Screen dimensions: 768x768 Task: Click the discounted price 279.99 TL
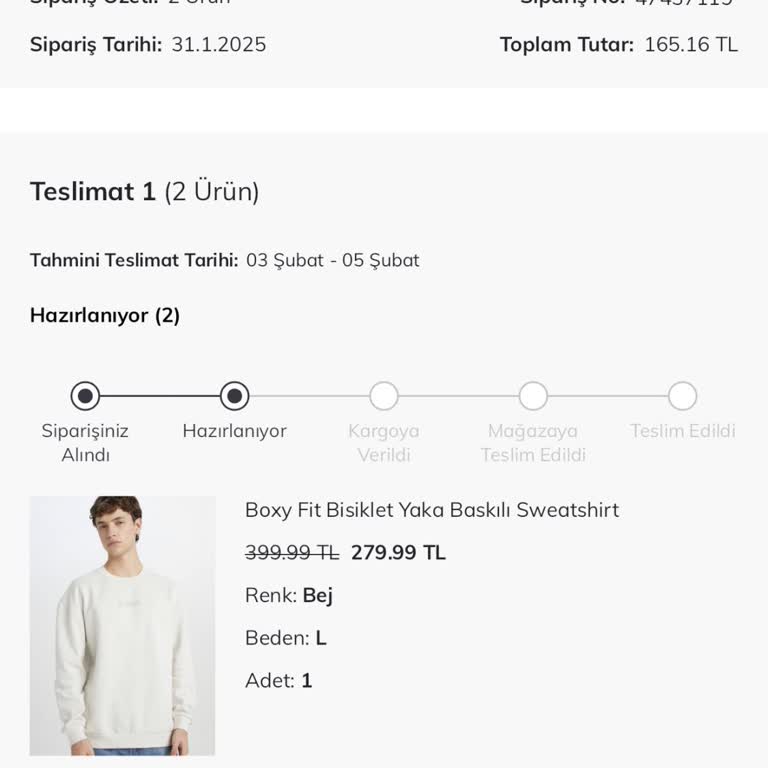pyautogui.click(x=398, y=553)
